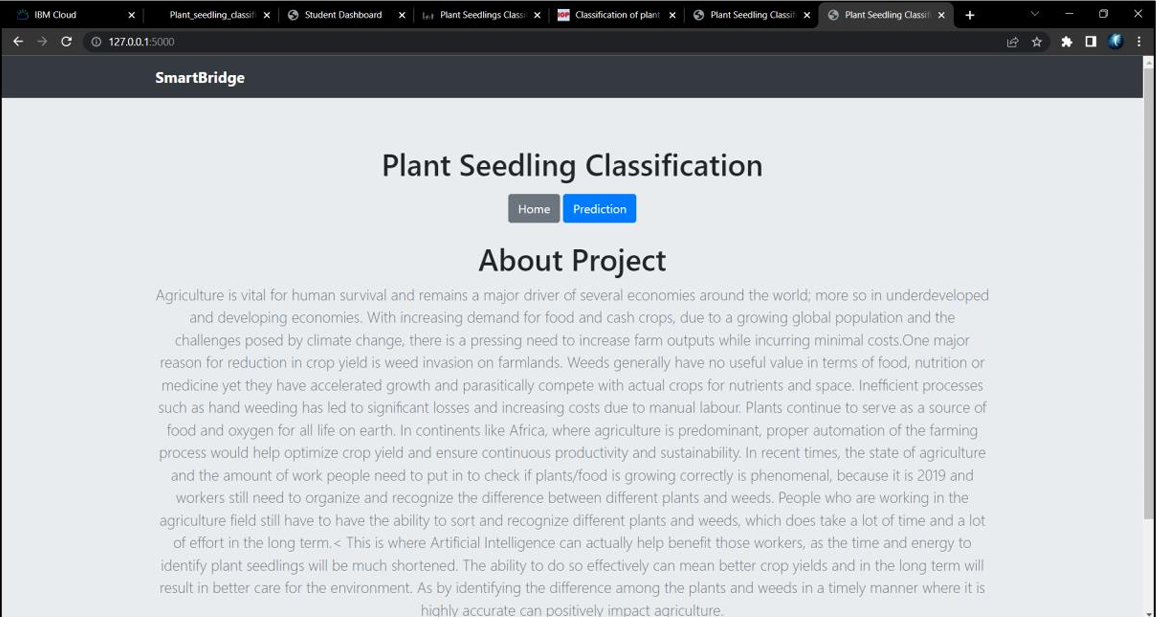Click the share icon in the address bar
Image resolution: width=1156 pixels, height=617 pixels.
[1012, 42]
